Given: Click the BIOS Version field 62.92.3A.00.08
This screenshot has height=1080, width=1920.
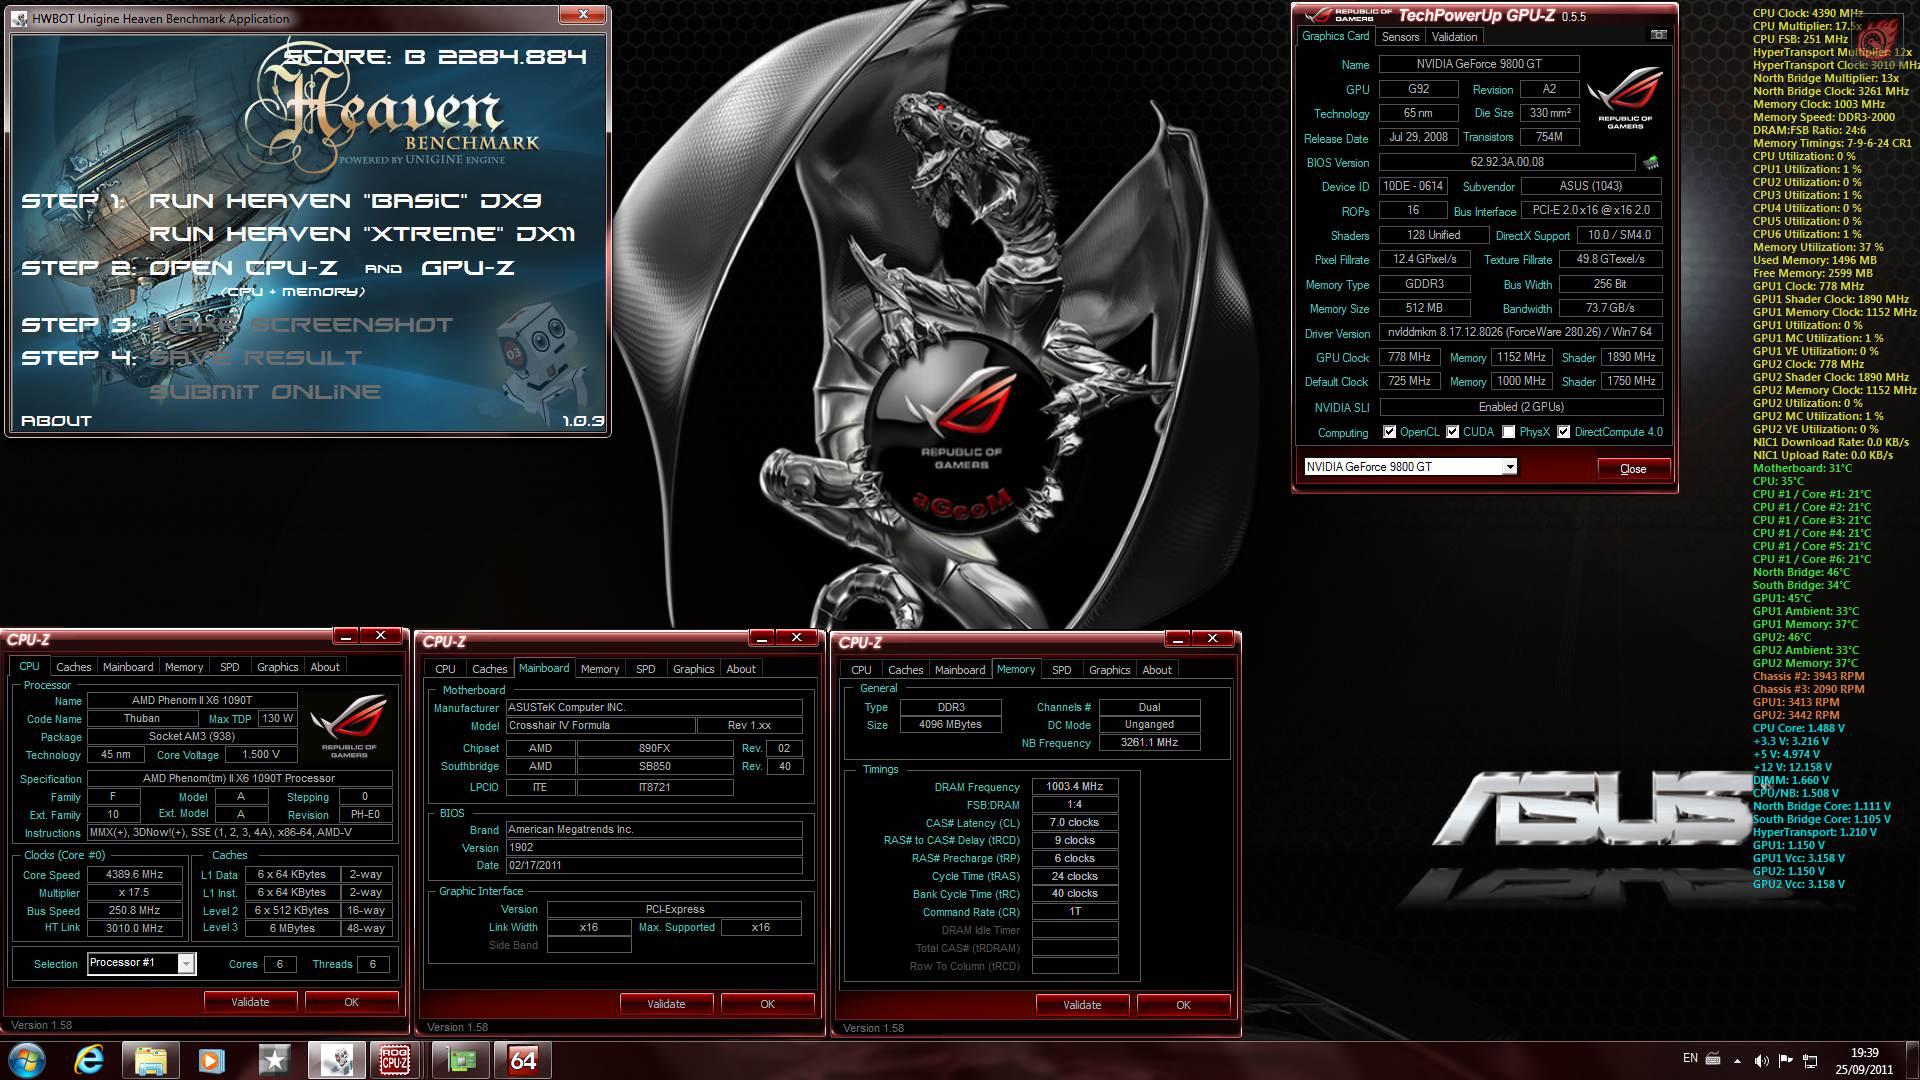Looking at the screenshot, I should 1507,162.
